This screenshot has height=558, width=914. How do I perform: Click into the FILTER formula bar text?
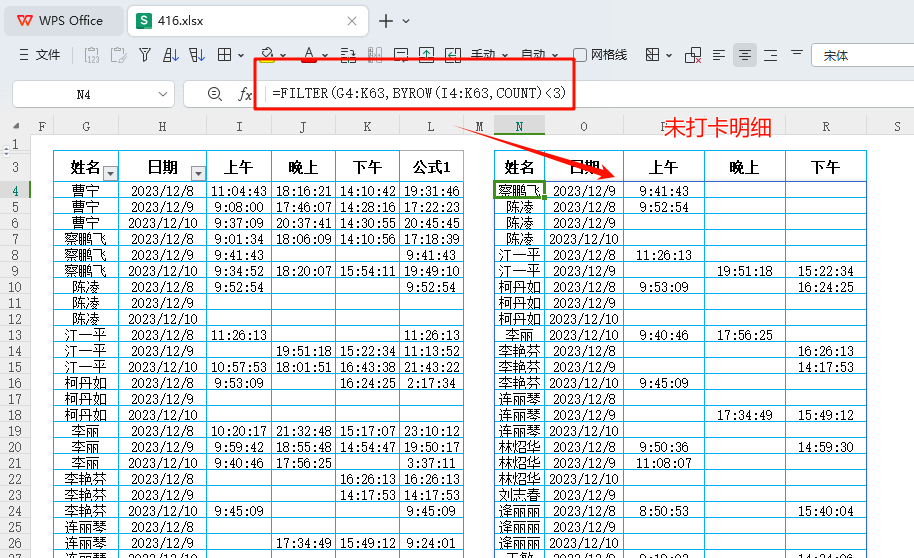419,93
